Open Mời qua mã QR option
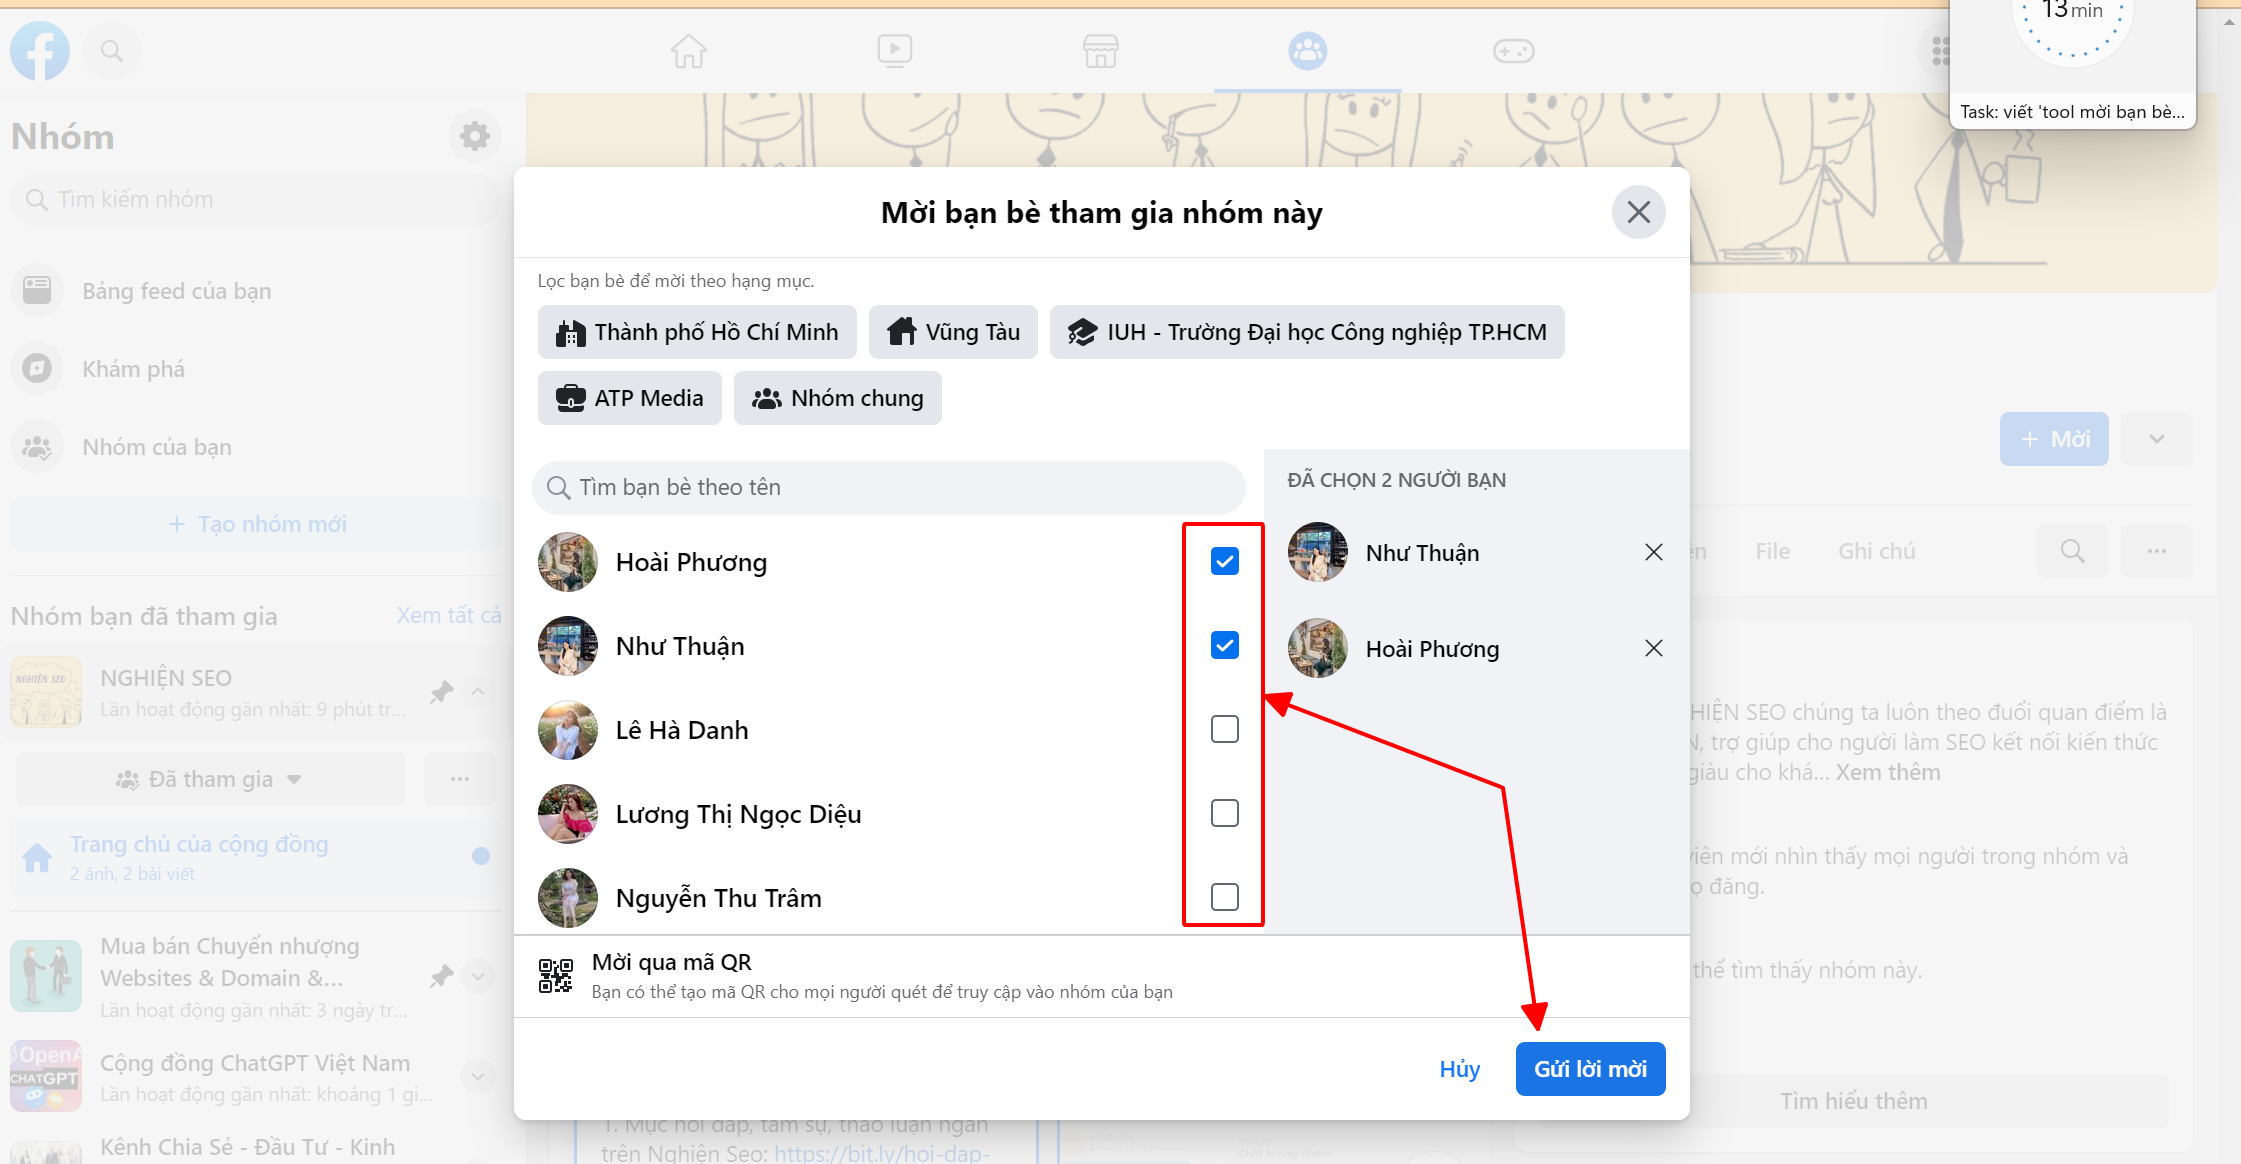2241x1164 pixels. (1102, 976)
